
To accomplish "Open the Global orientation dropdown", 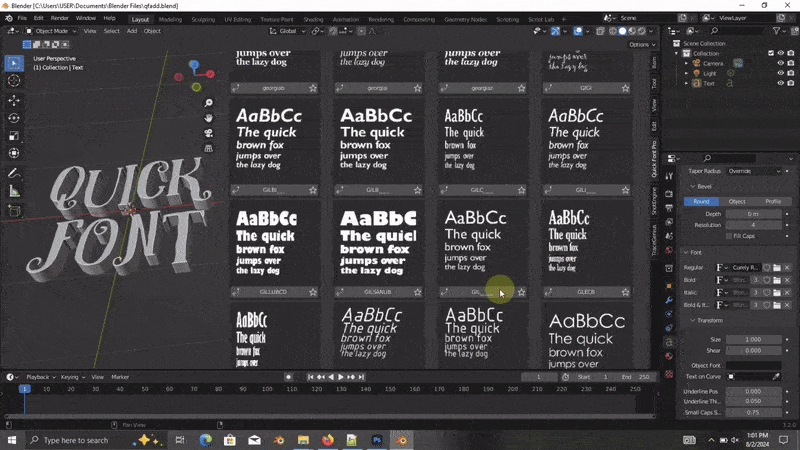I will 288,31.
